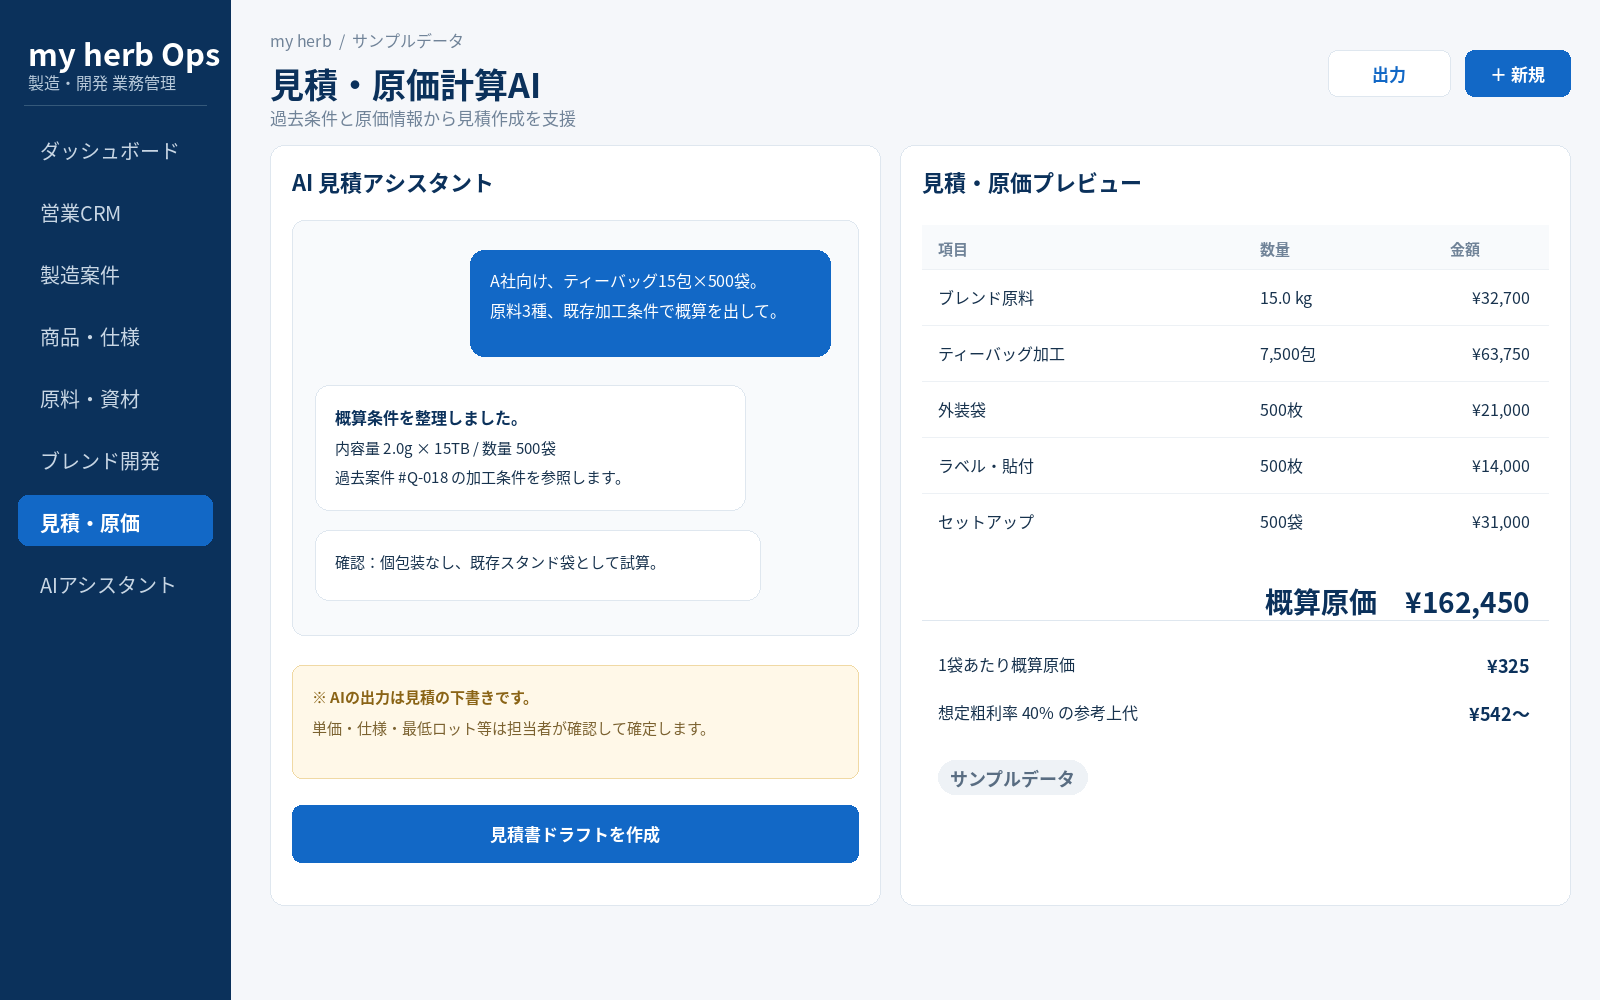The height and width of the screenshot is (1000, 1600).
Task: Select the ティーバッグ加工 row label
Action: coord(1002,354)
